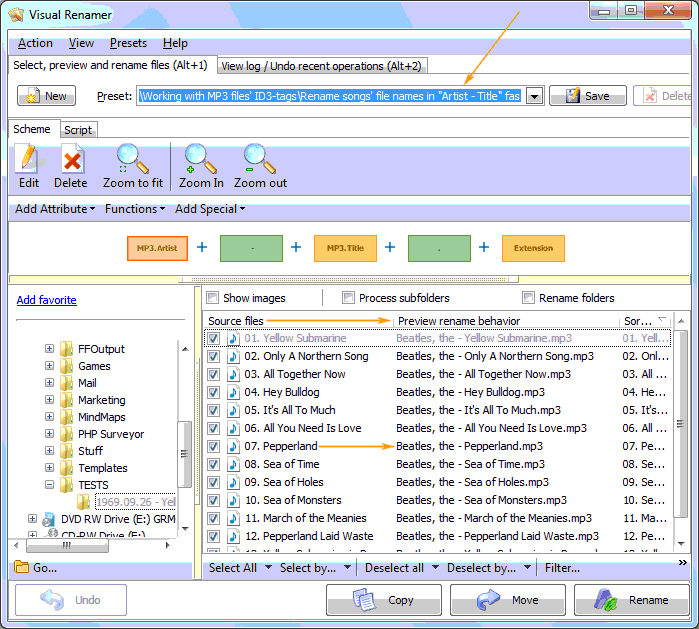699x629 pixels.
Task: Uncheck the 03. All Together Now file
Action: click(x=214, y=374)
